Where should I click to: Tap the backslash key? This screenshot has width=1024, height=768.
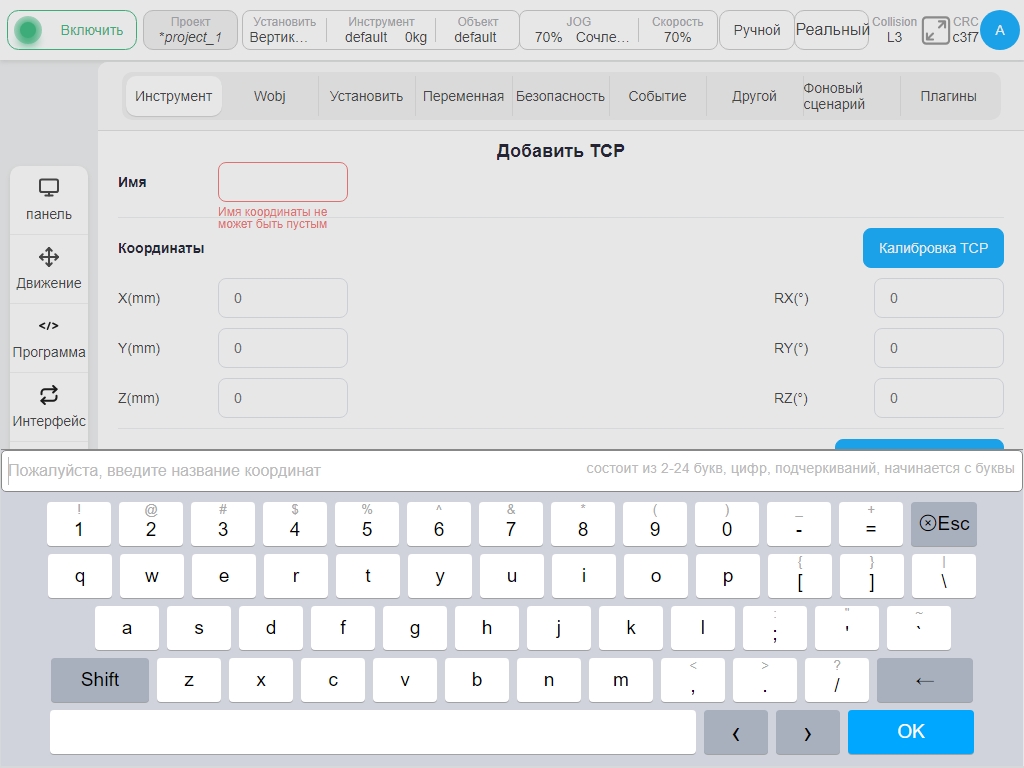944,576
